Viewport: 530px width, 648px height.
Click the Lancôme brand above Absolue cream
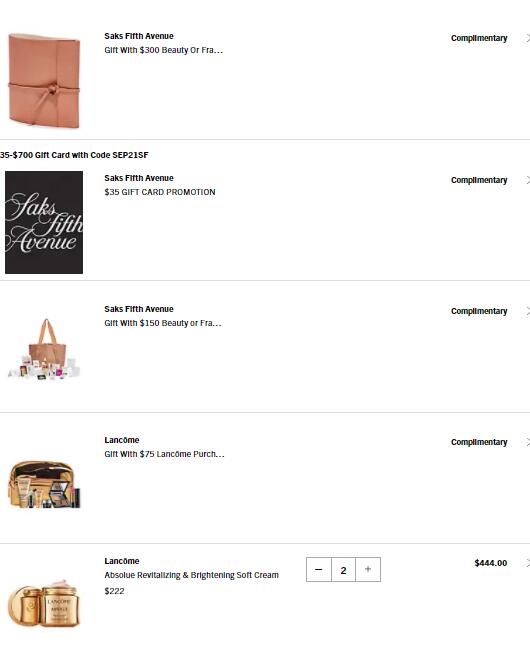[x=122, y=561]
